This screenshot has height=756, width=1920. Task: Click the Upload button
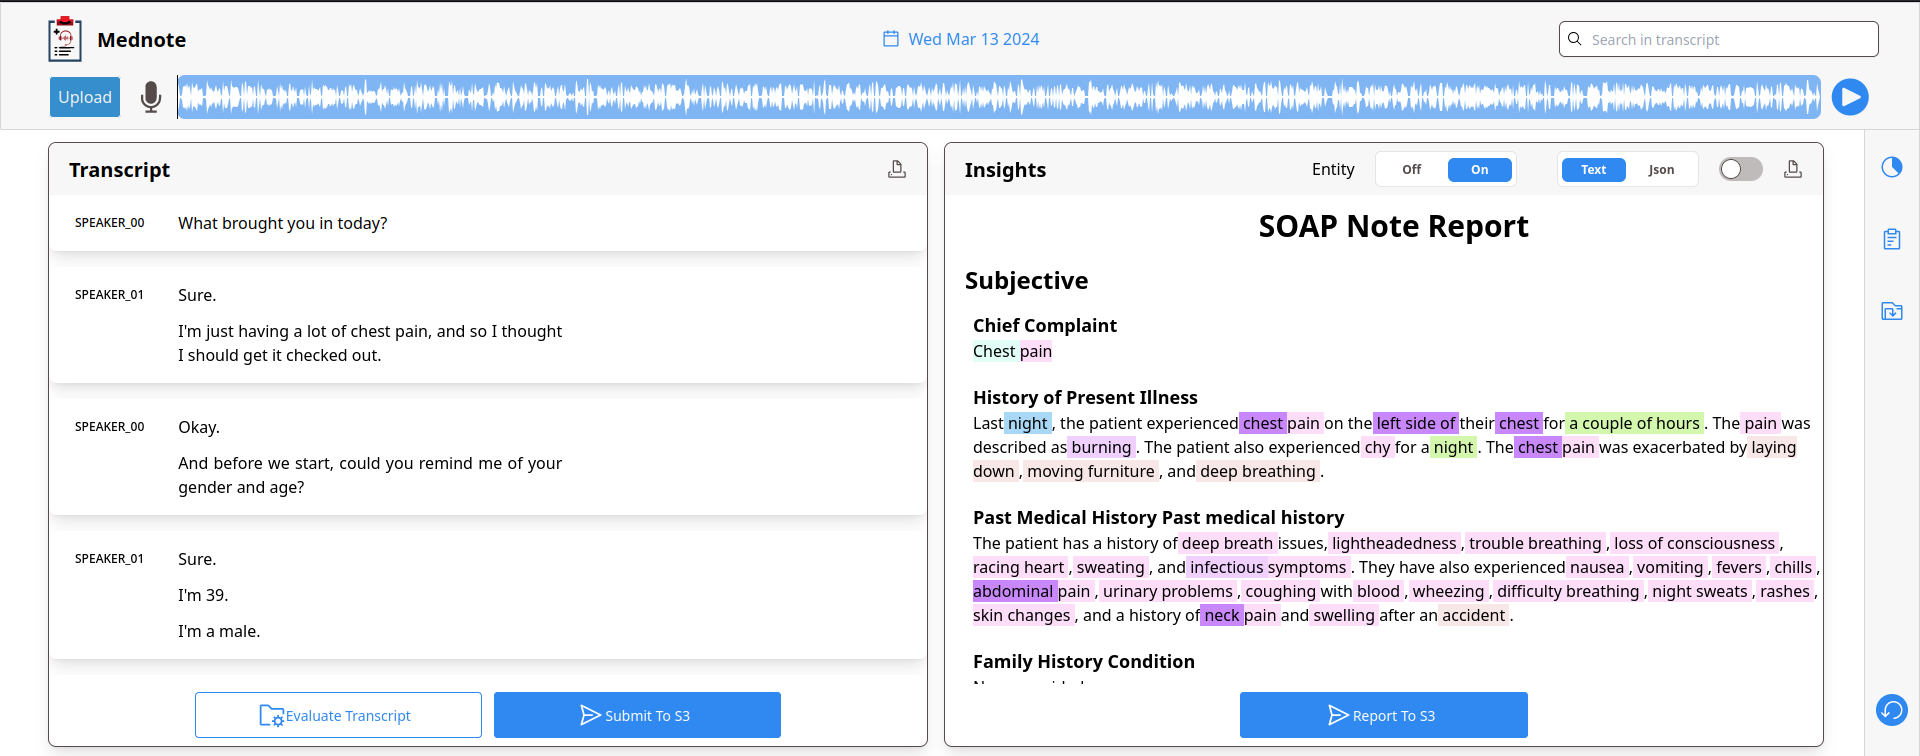click(x=85, y=97)
